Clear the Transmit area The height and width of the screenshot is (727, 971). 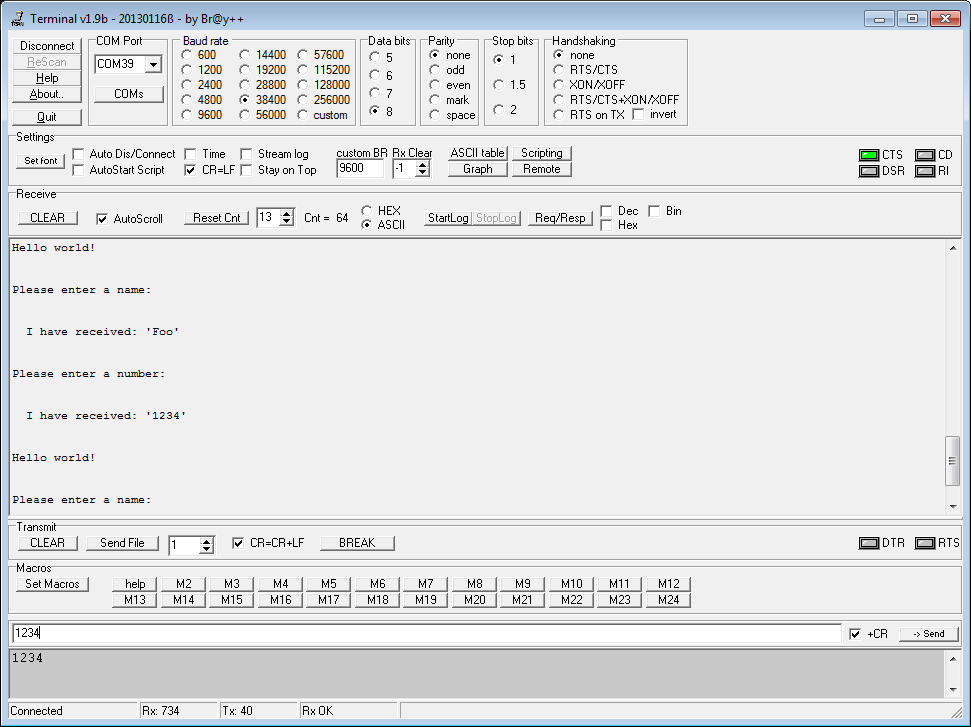pyautogui.click(x=47, y=543)
